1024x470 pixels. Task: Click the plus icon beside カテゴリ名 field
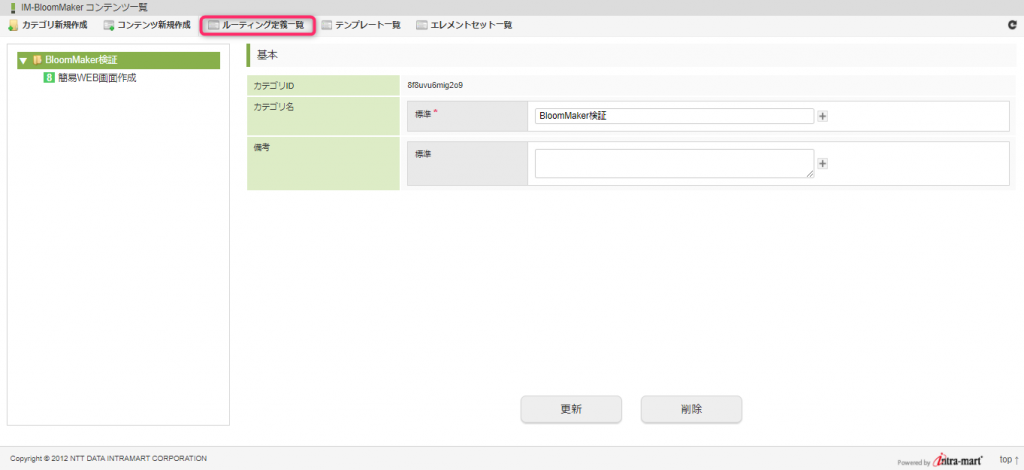click(x=823, y=116)
